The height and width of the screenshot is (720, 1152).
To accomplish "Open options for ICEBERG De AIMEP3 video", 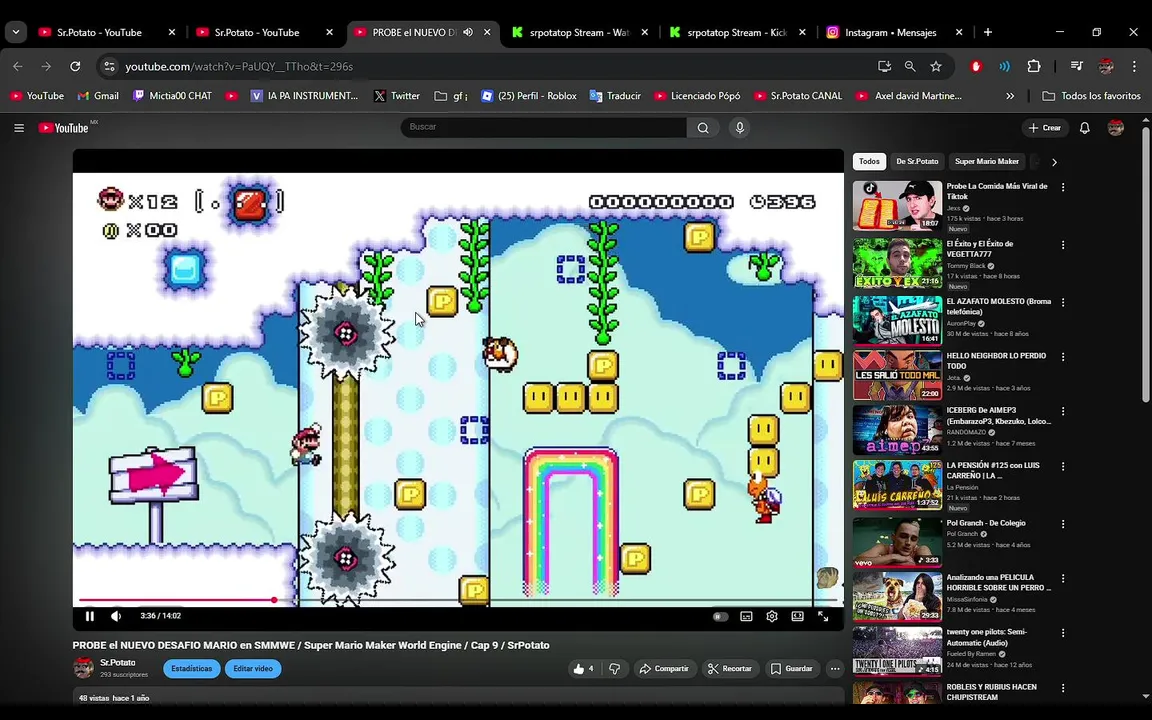I will (x=1062, y=411).
